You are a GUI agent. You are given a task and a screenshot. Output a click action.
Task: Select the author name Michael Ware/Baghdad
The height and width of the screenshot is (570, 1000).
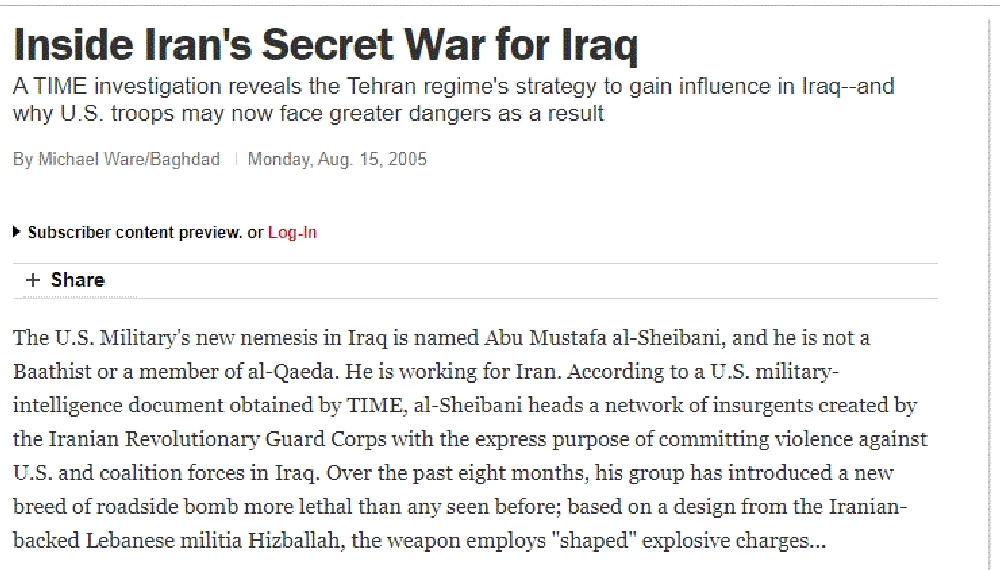pos(129,160)
